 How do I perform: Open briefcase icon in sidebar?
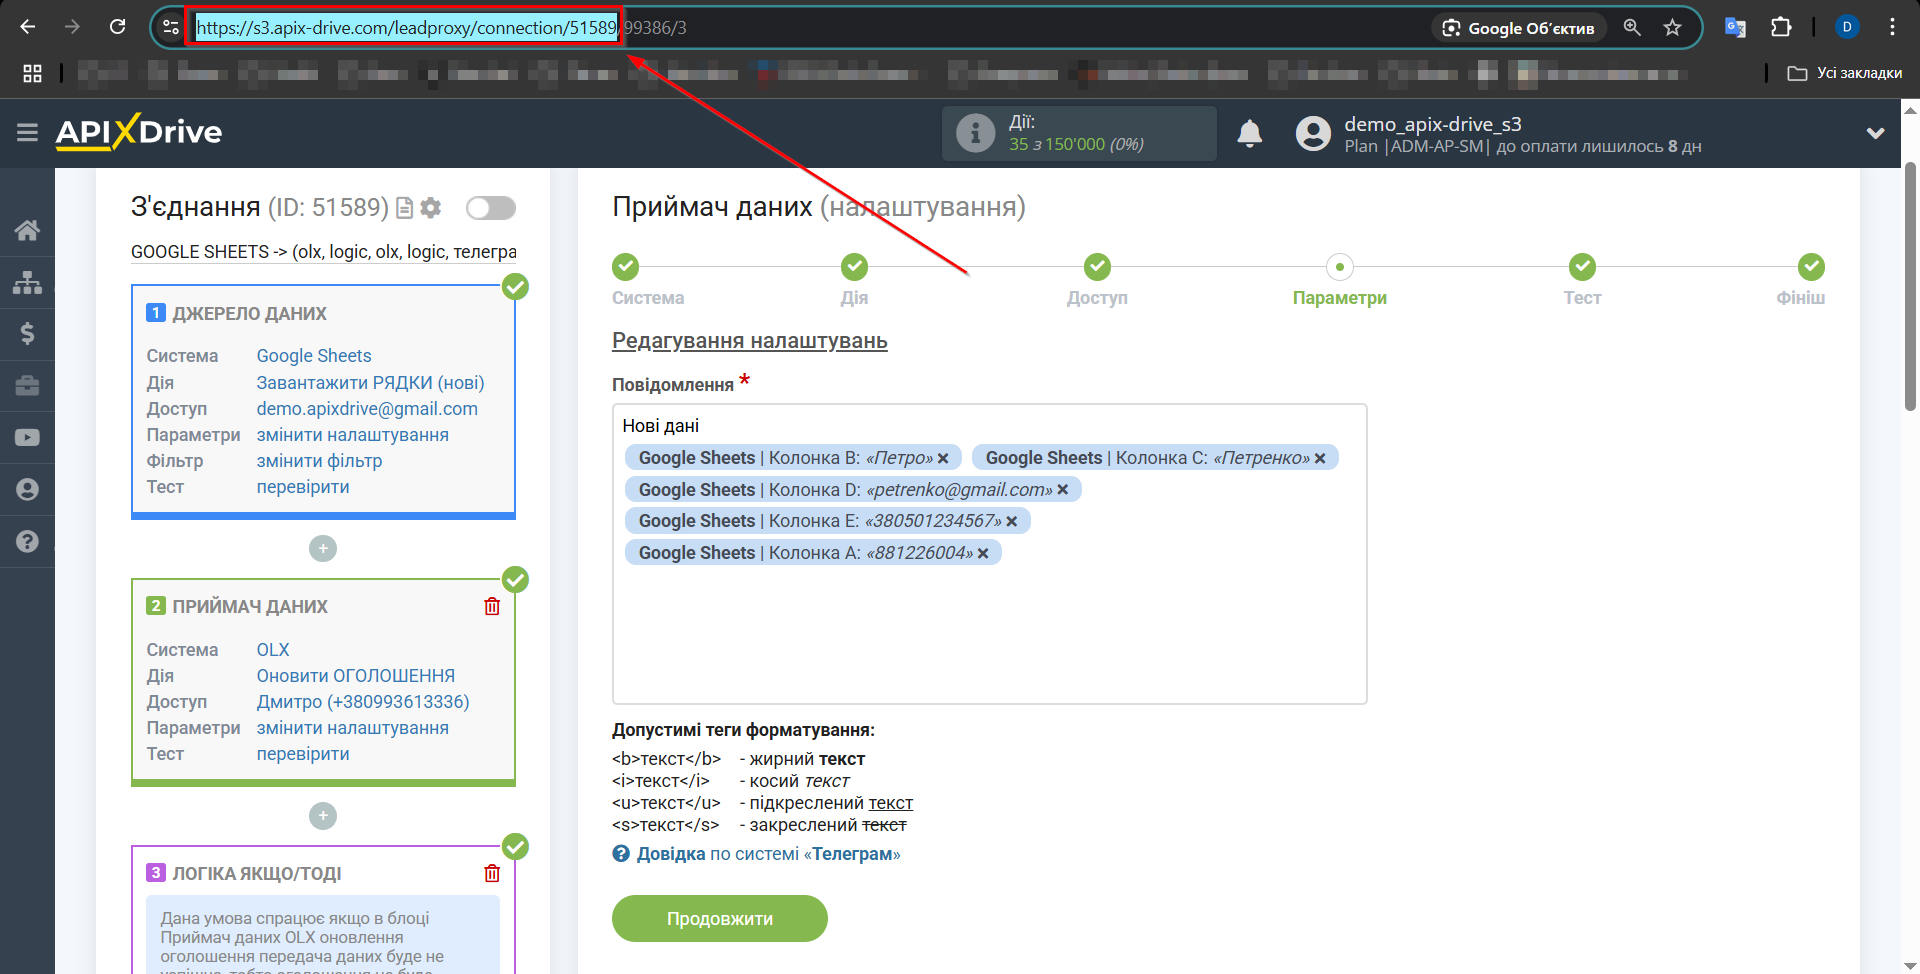tap(27, 385)
